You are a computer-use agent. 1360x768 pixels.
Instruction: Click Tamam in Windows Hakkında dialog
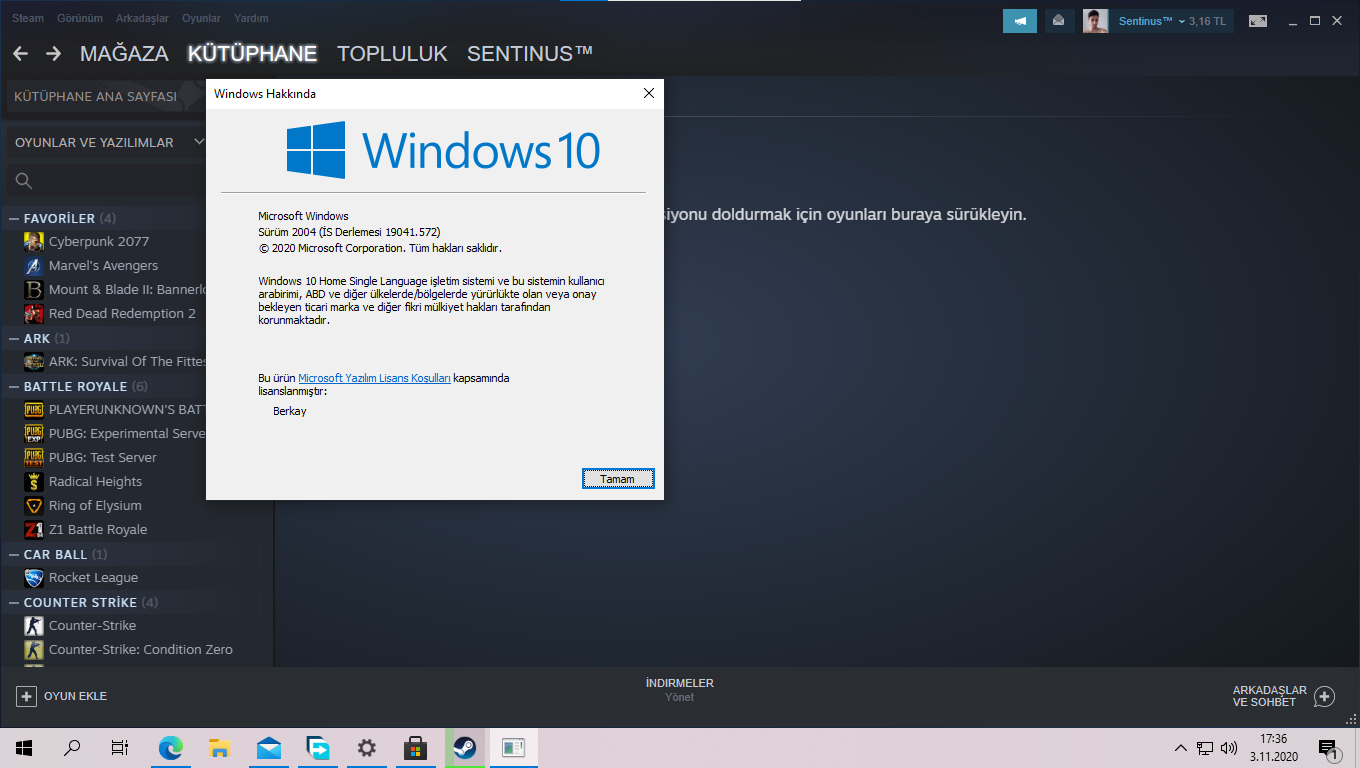coord(618,479)
